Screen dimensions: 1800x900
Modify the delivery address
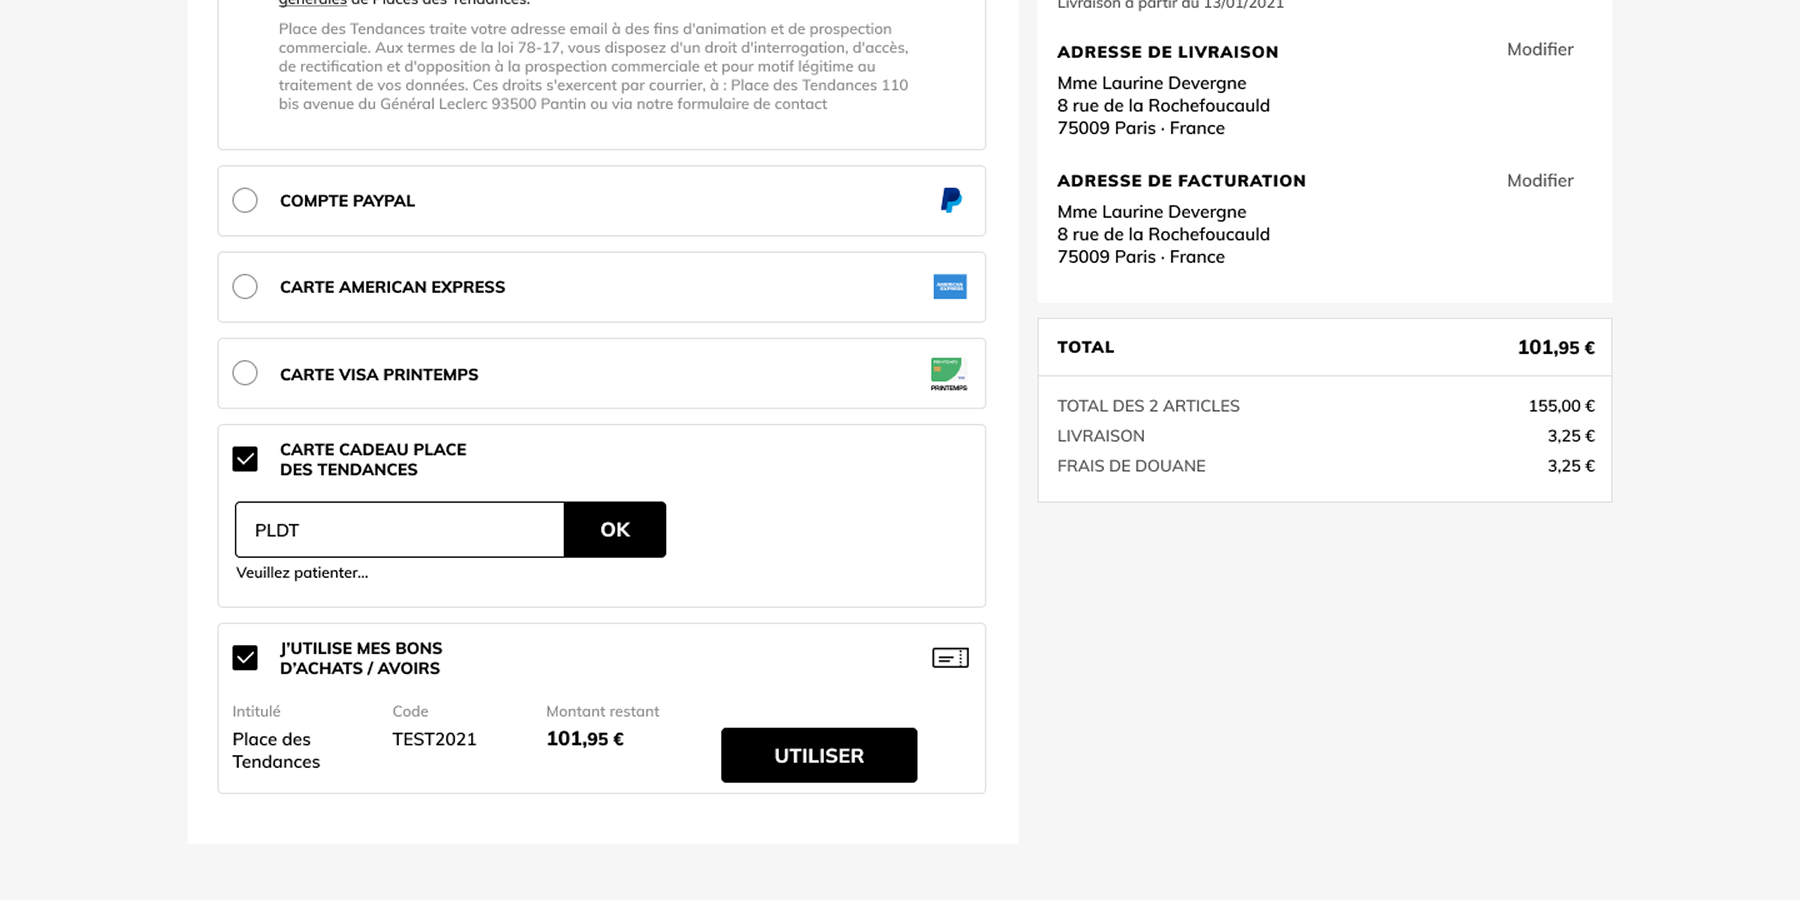(1539, 50)
